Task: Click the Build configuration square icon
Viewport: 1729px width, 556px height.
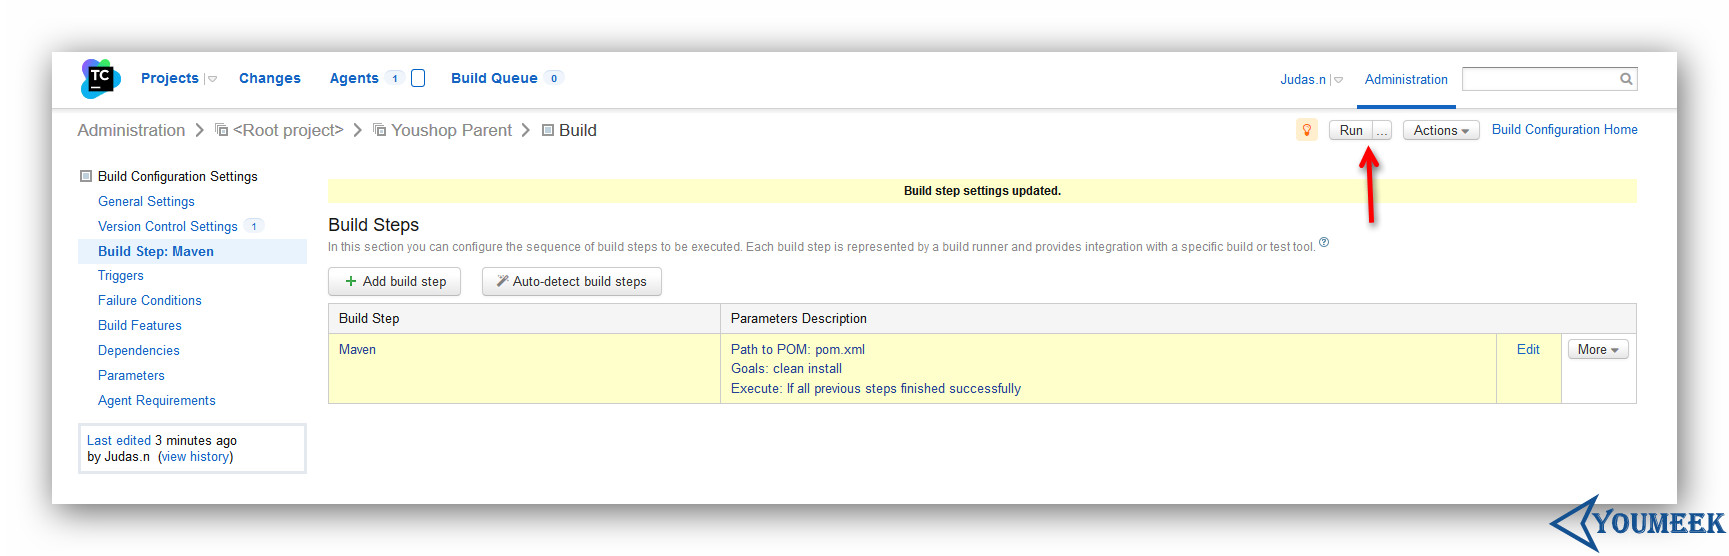Action: click(x=548, y=130)
